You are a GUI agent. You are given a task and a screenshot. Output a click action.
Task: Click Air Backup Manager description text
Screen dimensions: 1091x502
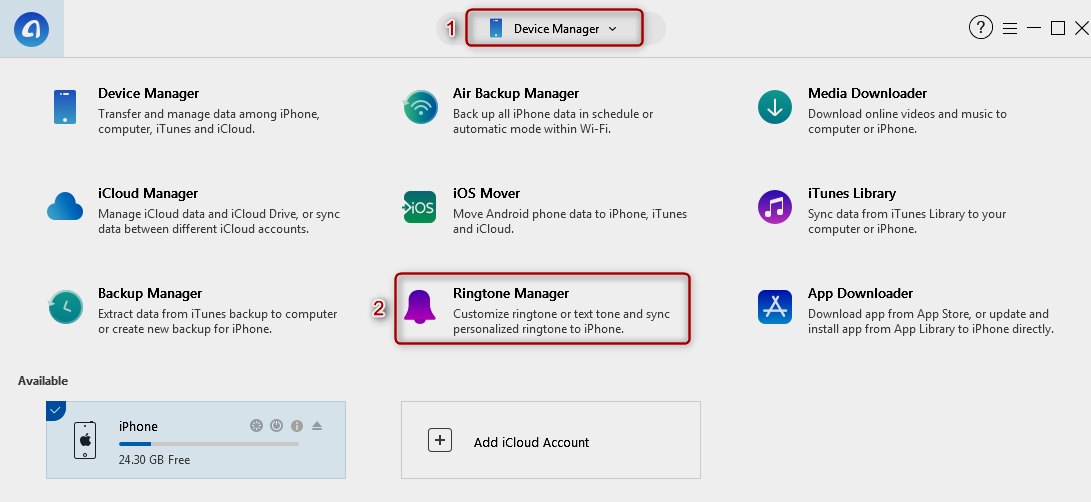click(x=553, y=121)
